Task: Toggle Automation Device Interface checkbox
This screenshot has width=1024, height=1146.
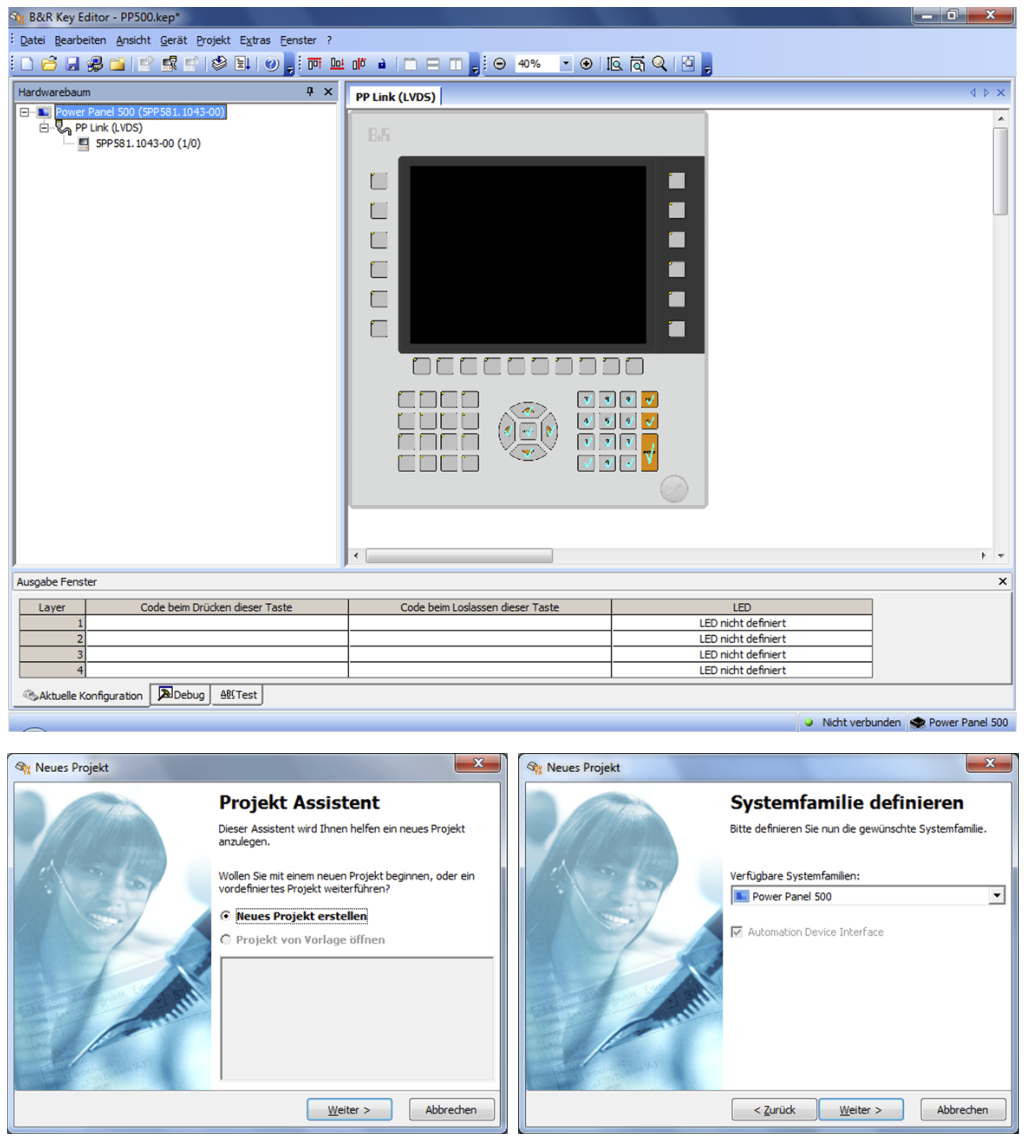Action: tap(738, 932)
